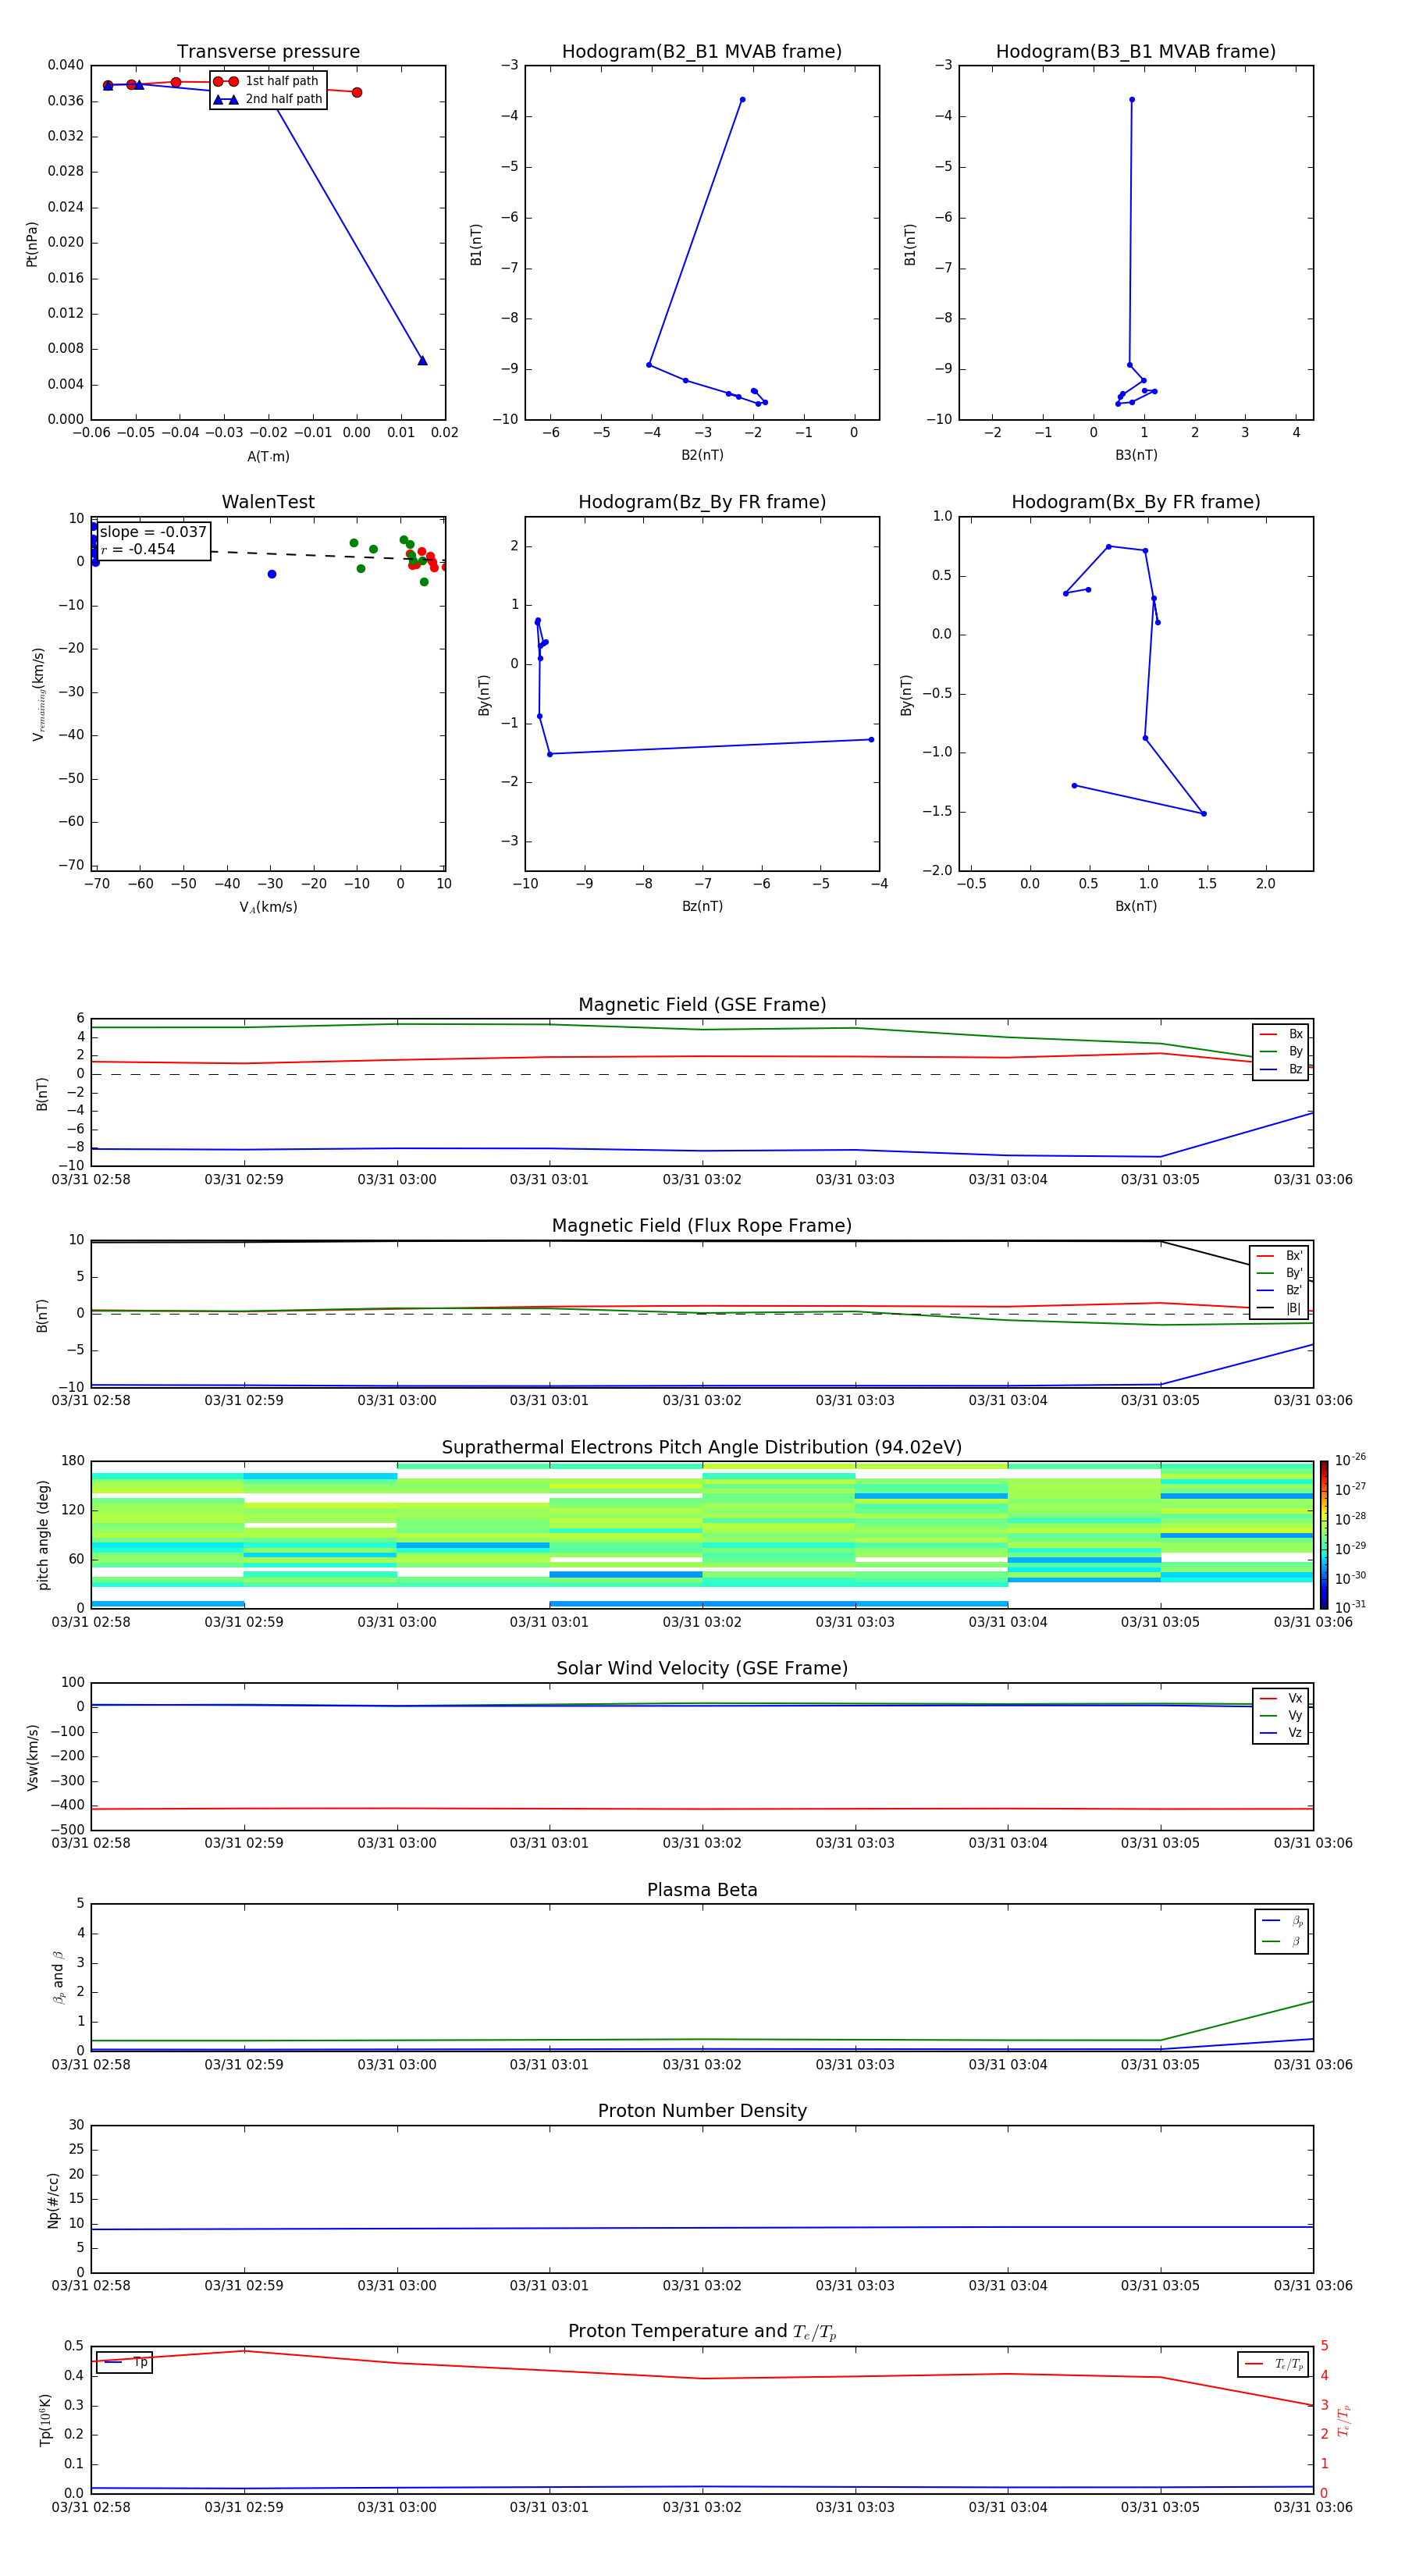Click the red point at A=0.00 in Transverse pressure
The height and width of the screenshot is (2576, 1405).
(x=357, y=92)
